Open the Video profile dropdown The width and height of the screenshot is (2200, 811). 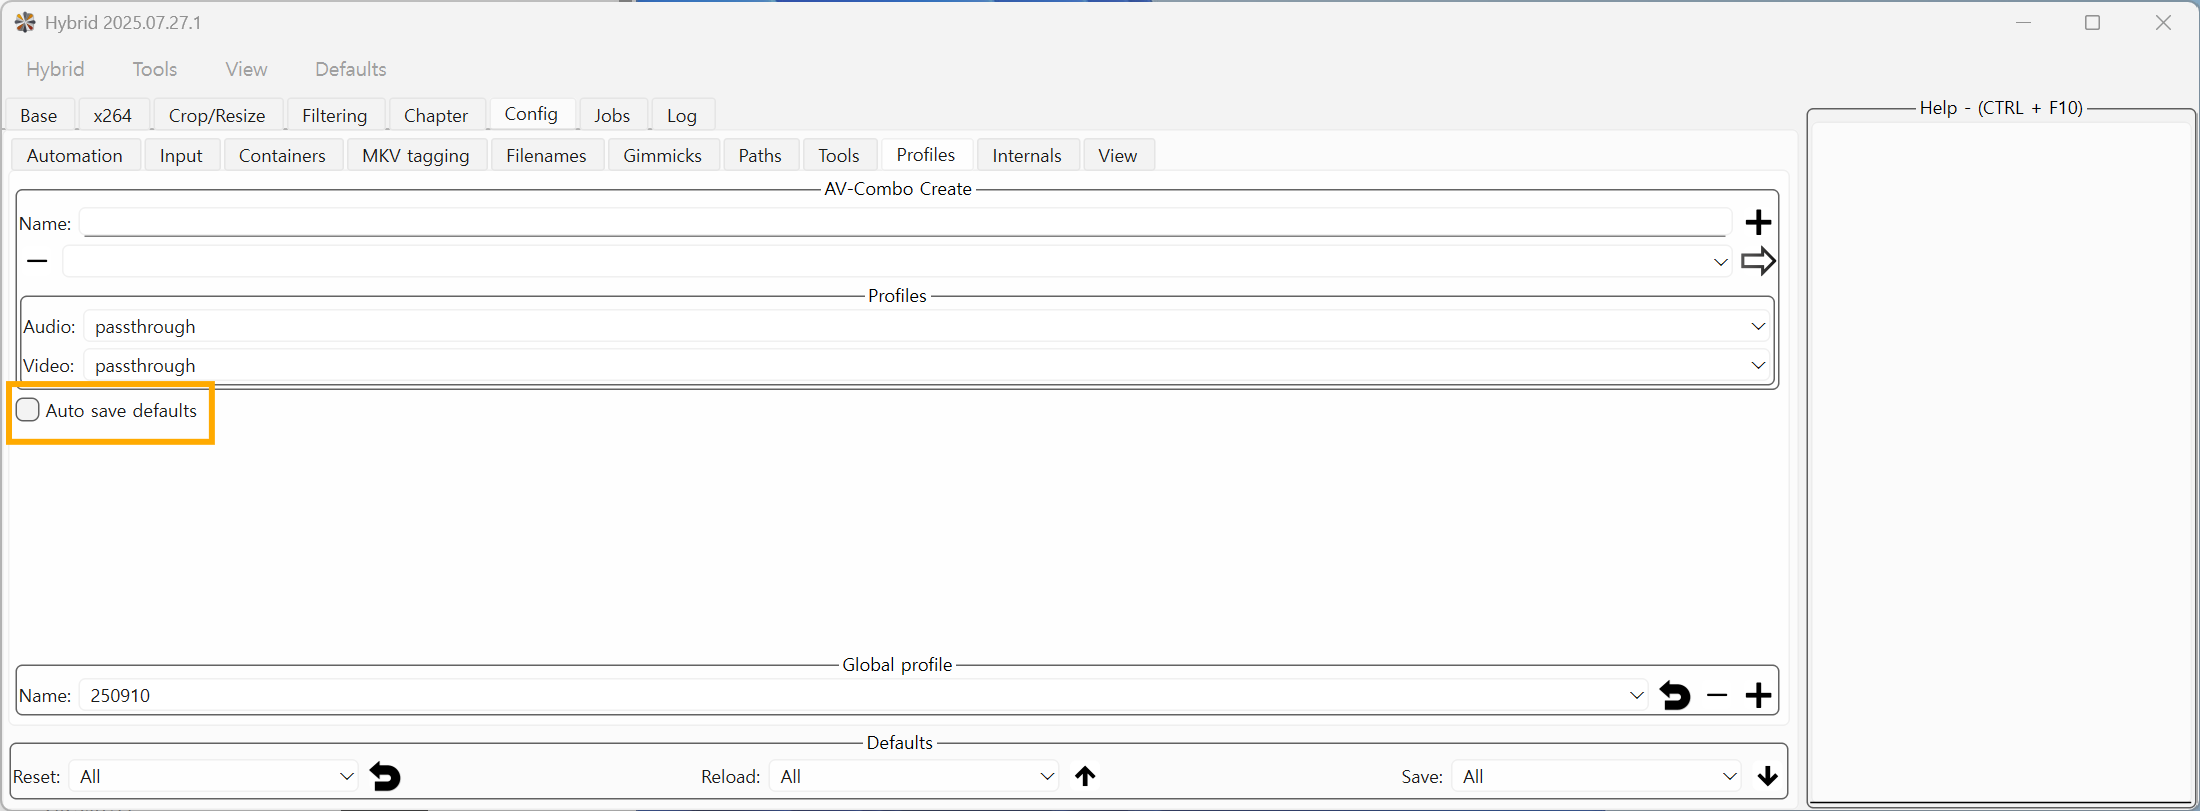click(928, 366)
